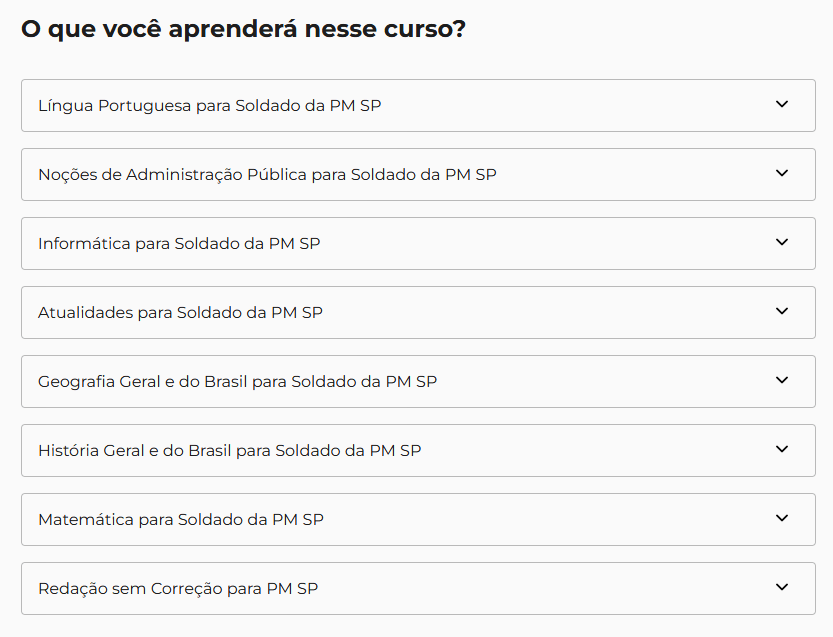833x637 pixels.
Task: Select the Matemática para Soldado label
Action: coord(181,519)
